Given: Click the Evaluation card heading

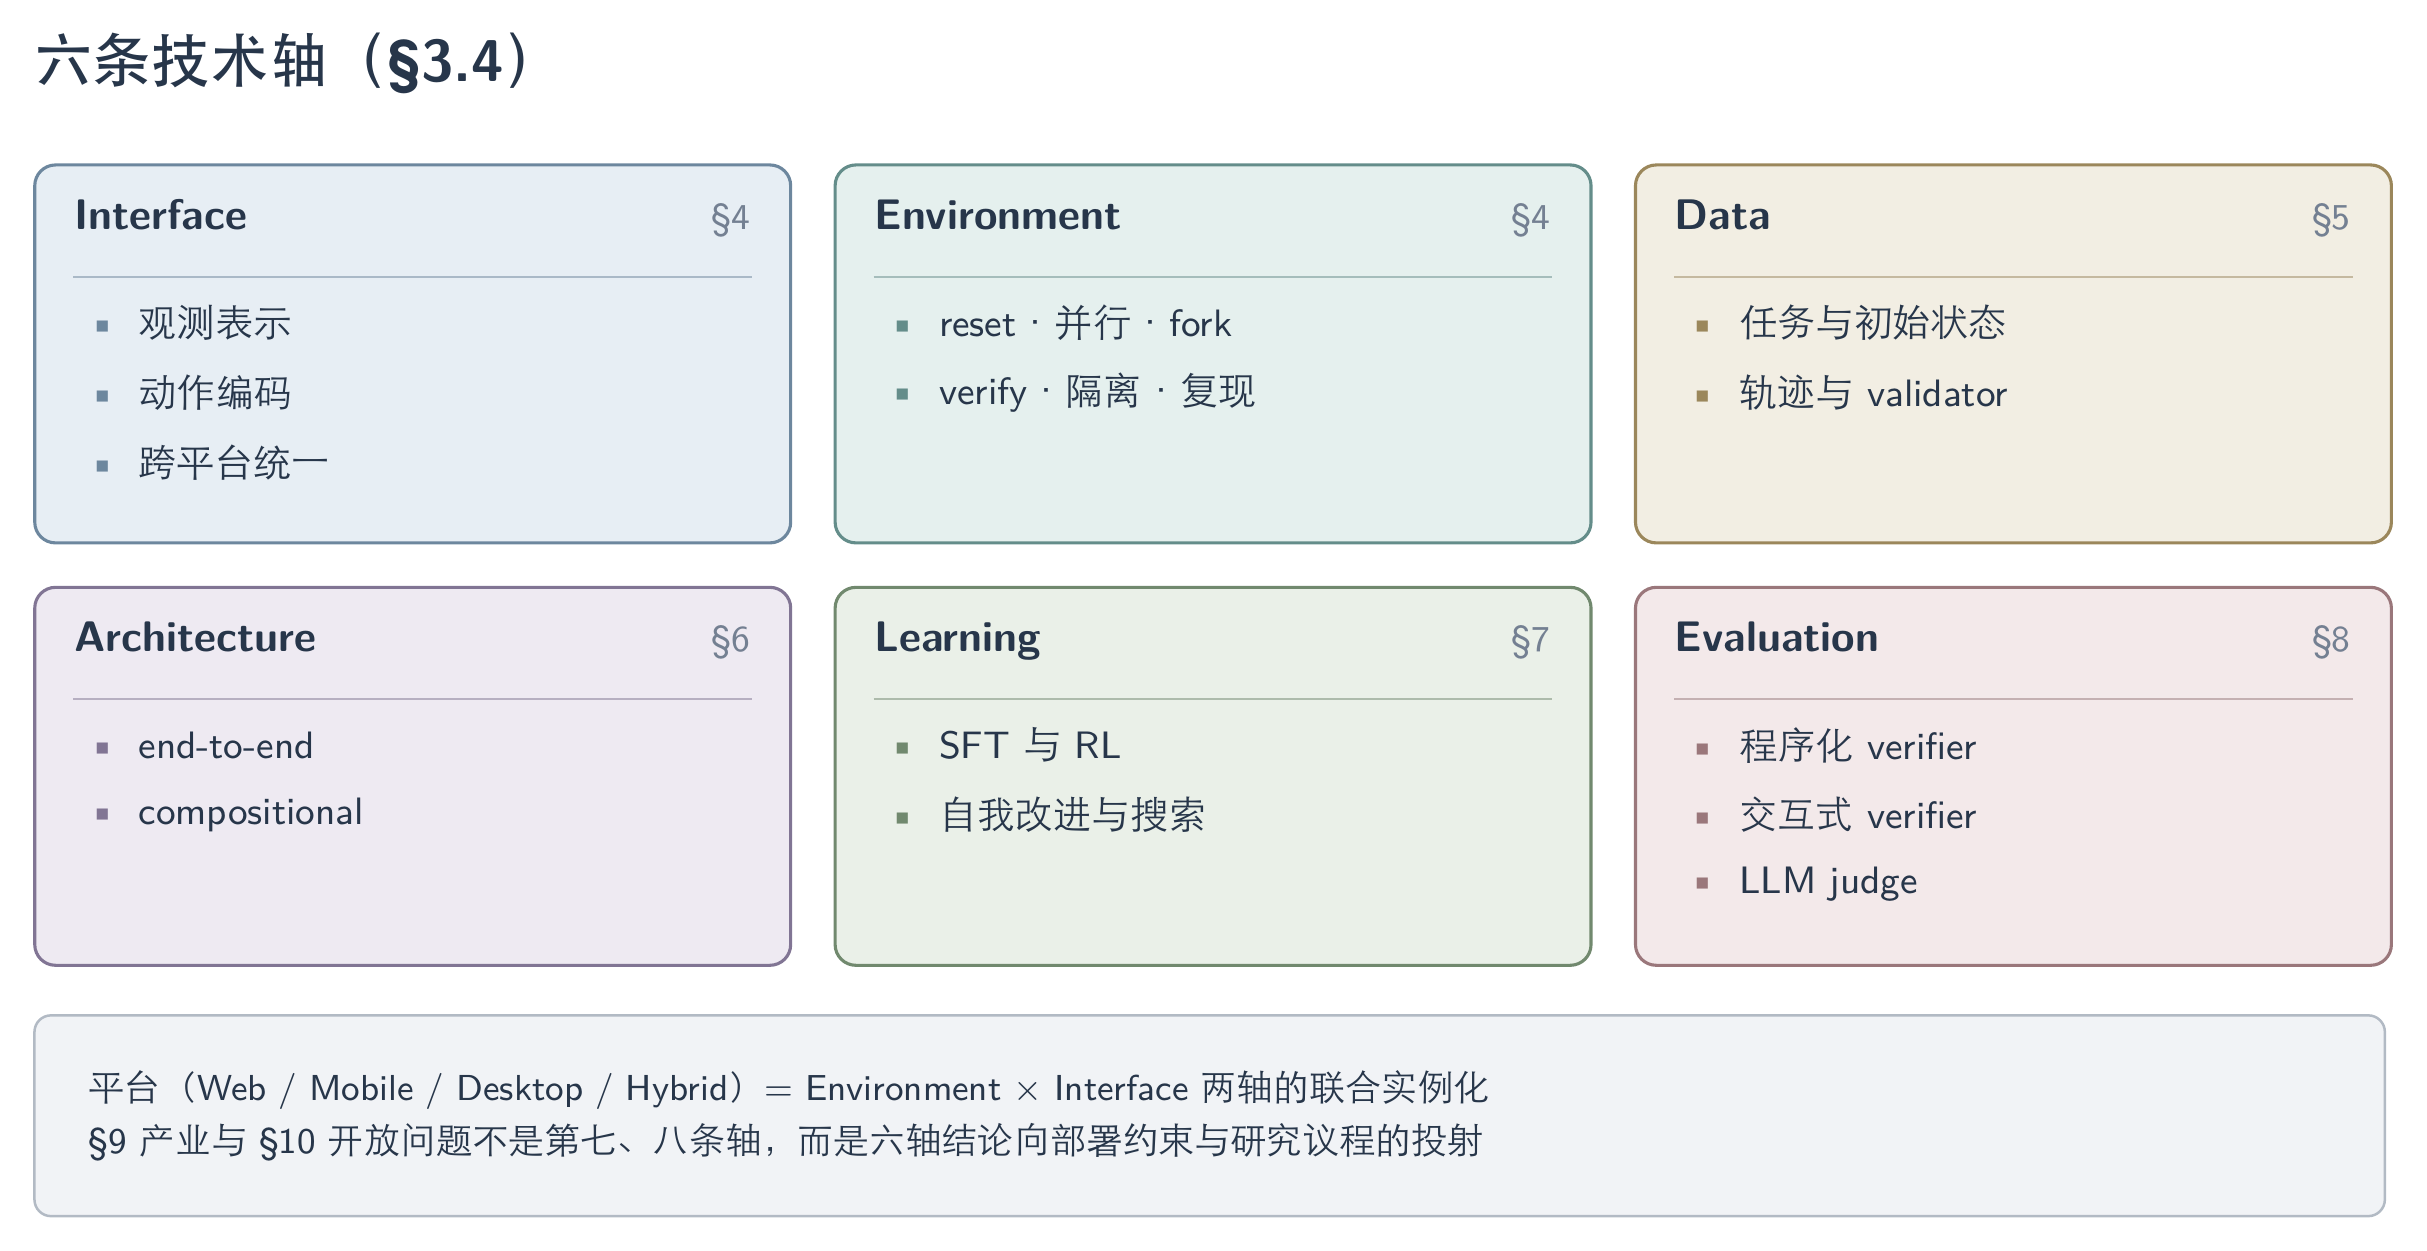Looking at the screenshot, I should pos(1776,638).
